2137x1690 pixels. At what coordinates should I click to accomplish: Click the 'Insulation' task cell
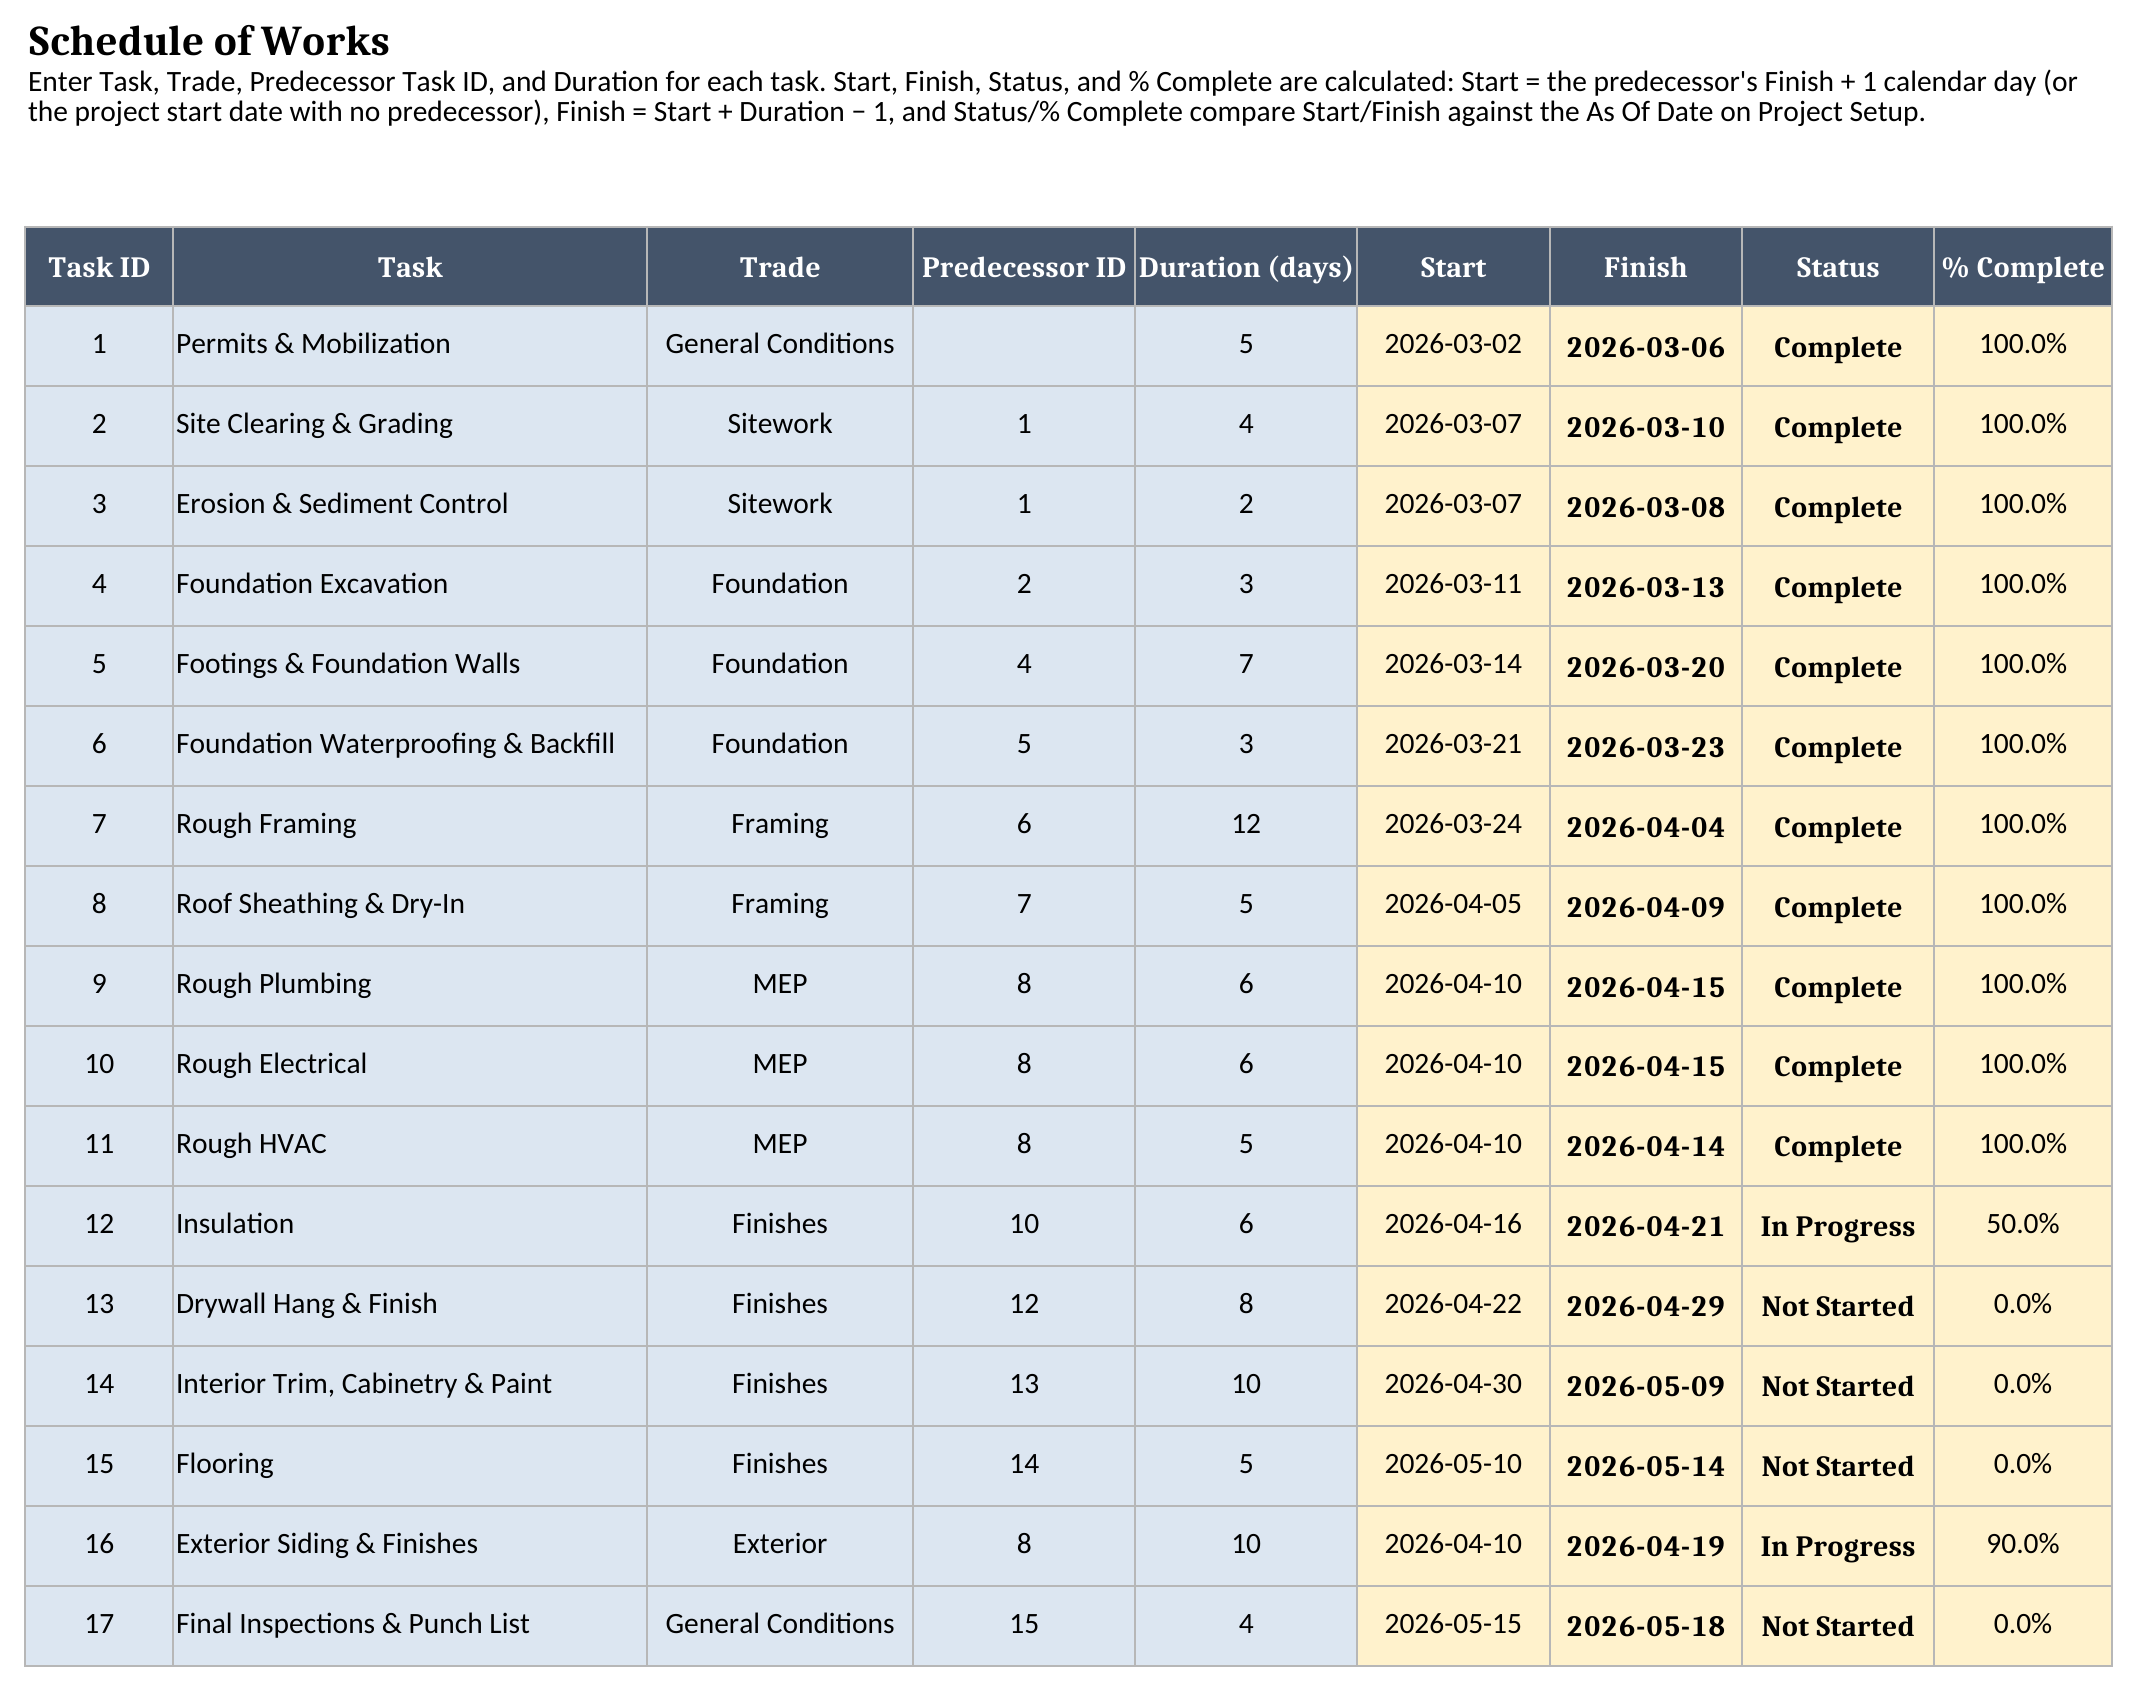410,1226
